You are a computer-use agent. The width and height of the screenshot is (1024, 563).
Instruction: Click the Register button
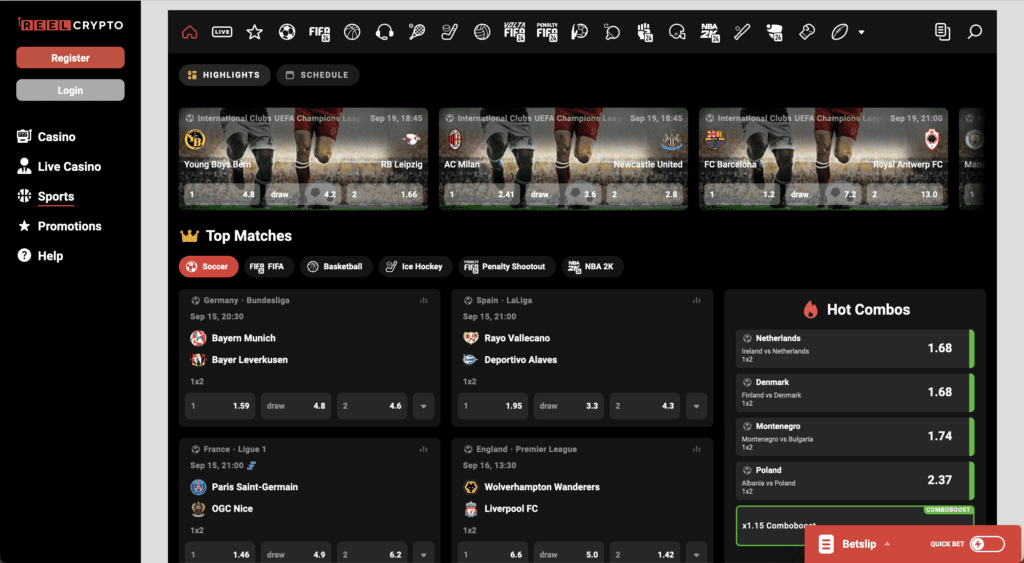click(70, 57)
